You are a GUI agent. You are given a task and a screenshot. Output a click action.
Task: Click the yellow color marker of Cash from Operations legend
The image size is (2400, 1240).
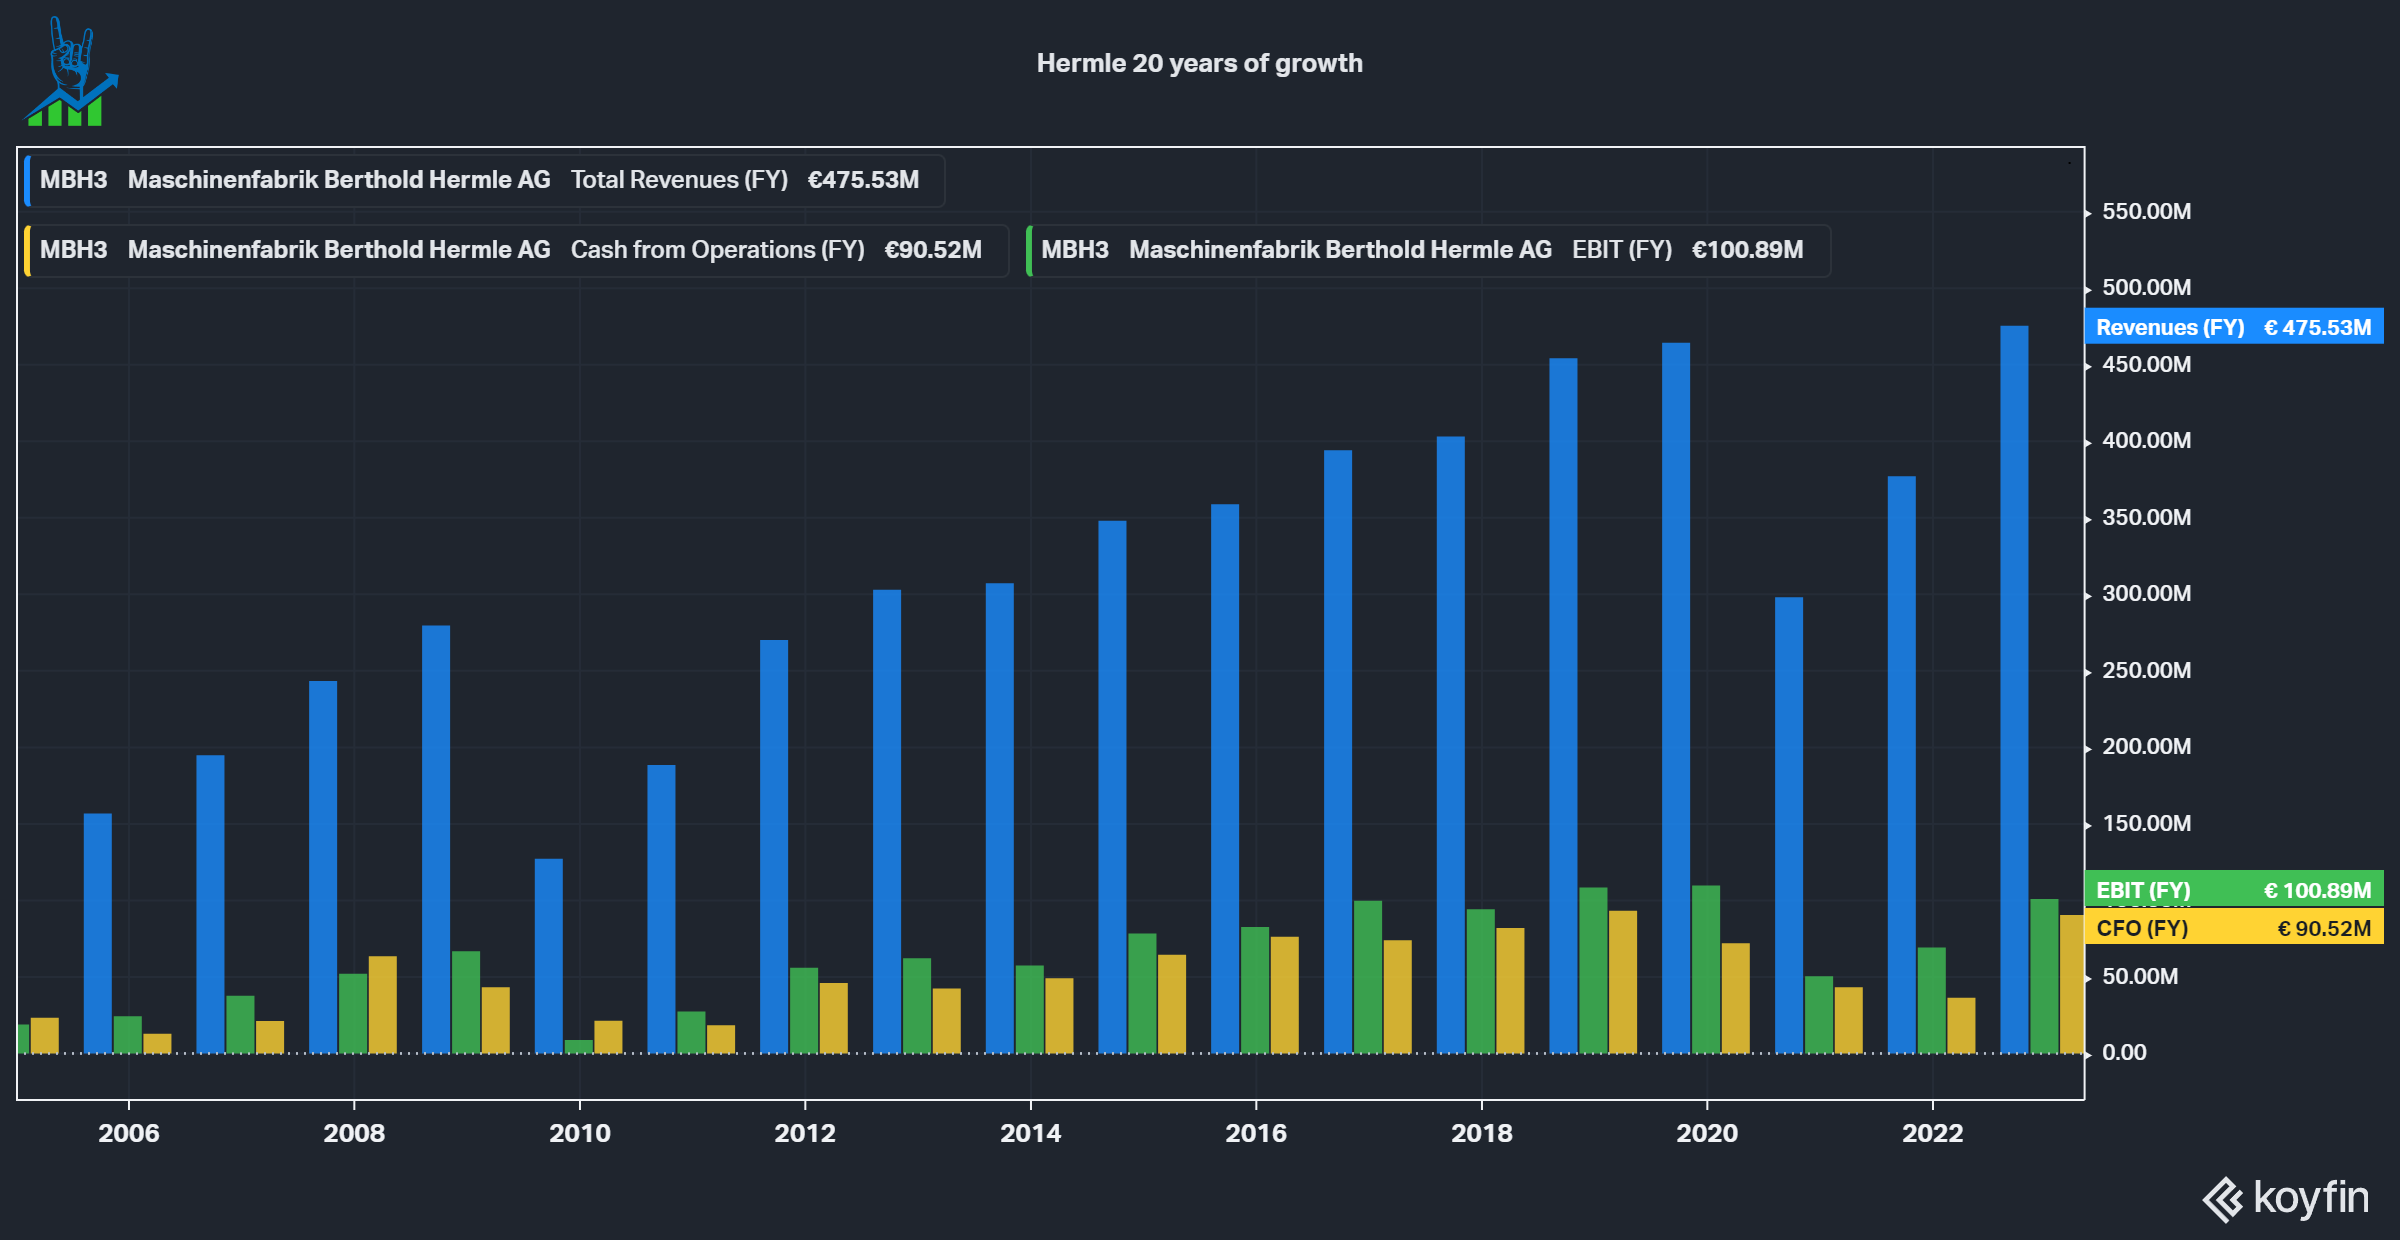click(x=27, y=250)
